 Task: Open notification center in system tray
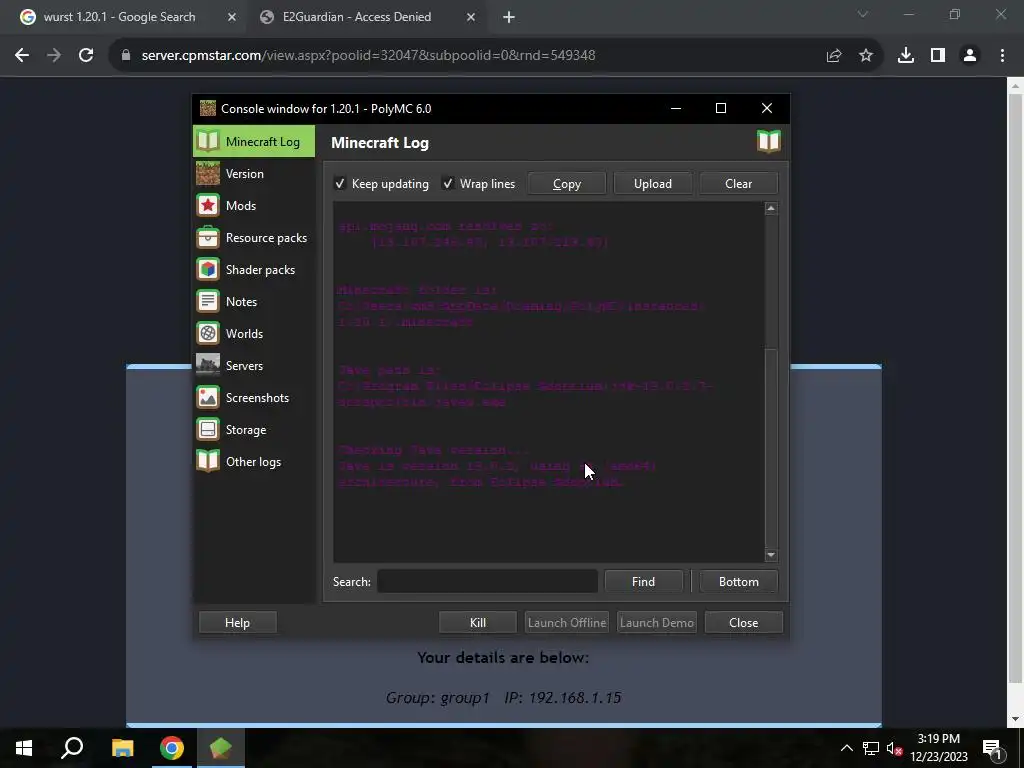[992, 748]
